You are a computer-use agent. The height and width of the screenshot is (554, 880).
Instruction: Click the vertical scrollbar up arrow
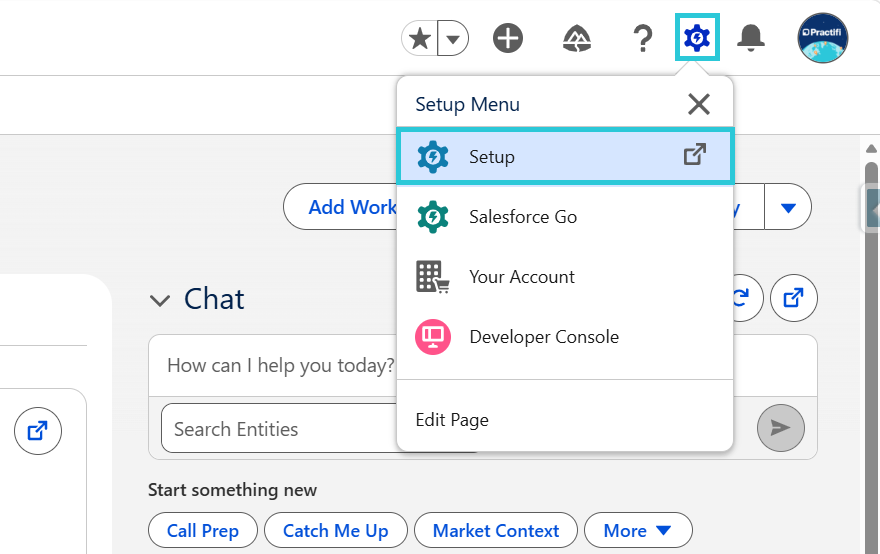coord(871,149)
